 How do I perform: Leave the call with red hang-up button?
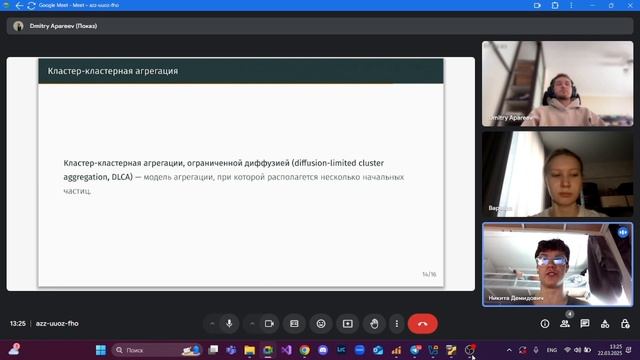coord(422,324)
